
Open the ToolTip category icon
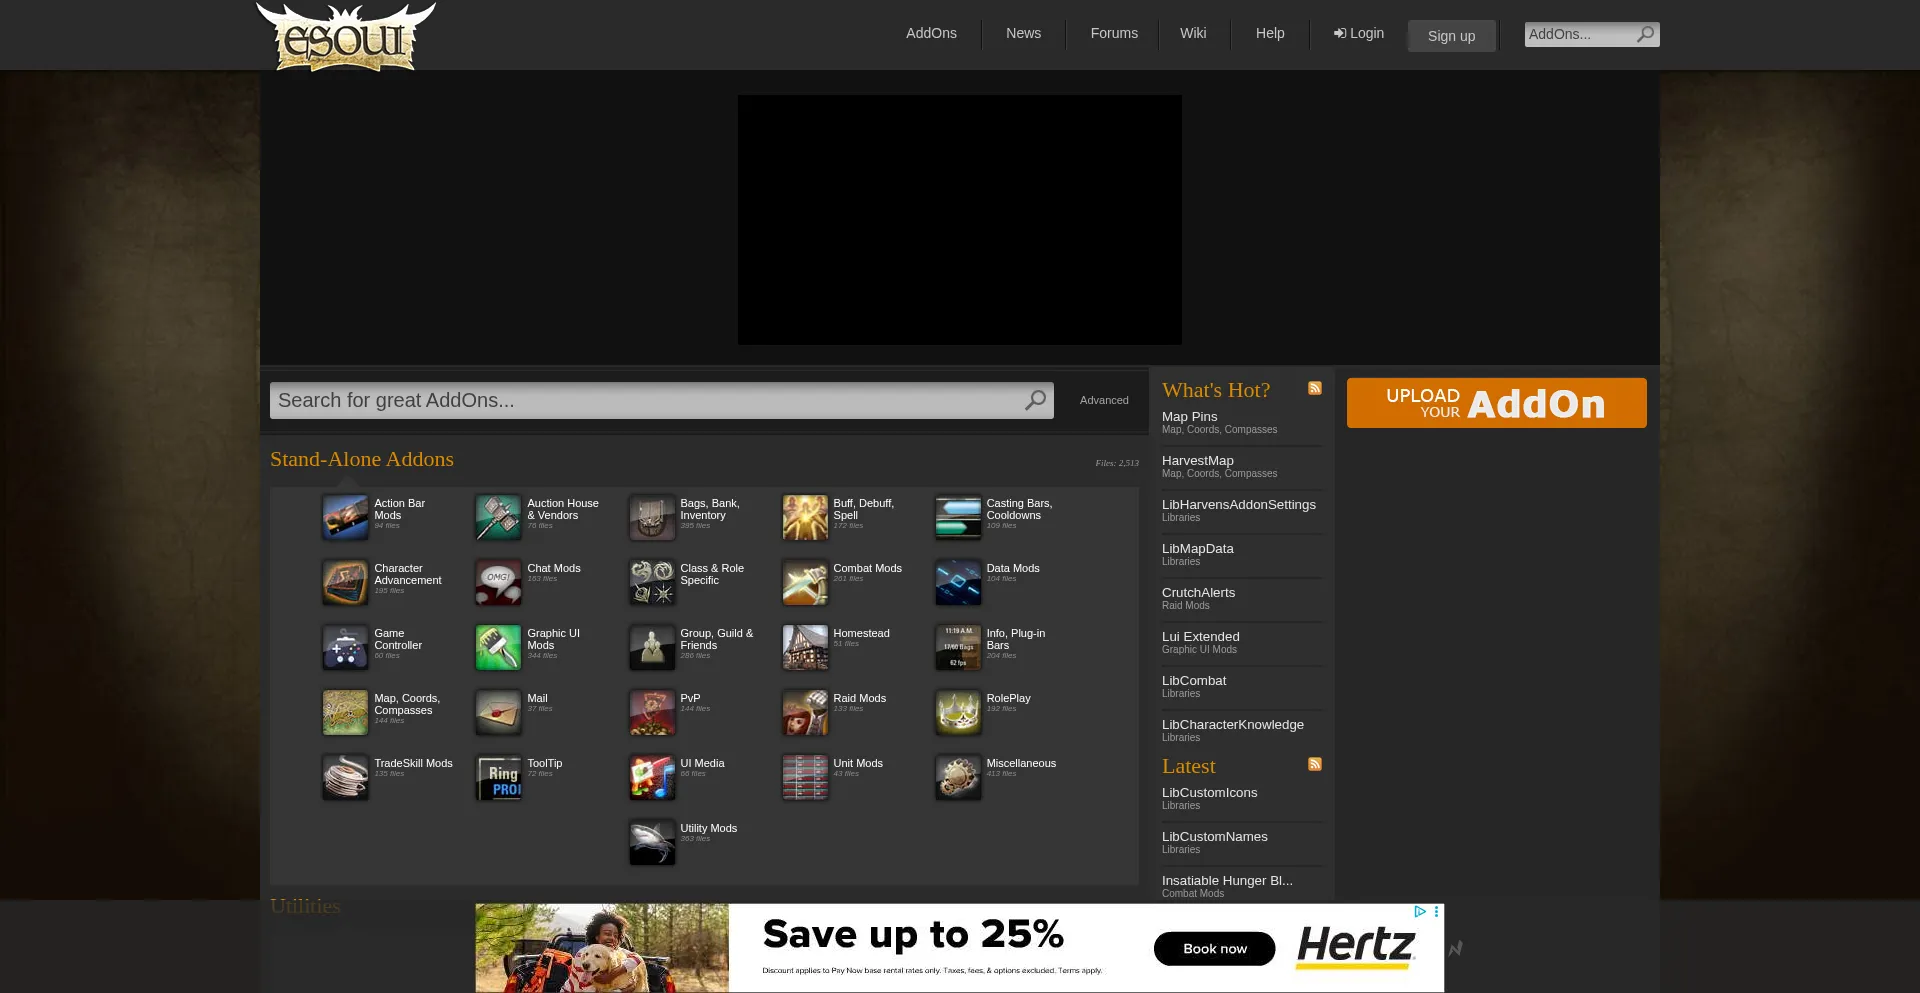click(498, 777)
